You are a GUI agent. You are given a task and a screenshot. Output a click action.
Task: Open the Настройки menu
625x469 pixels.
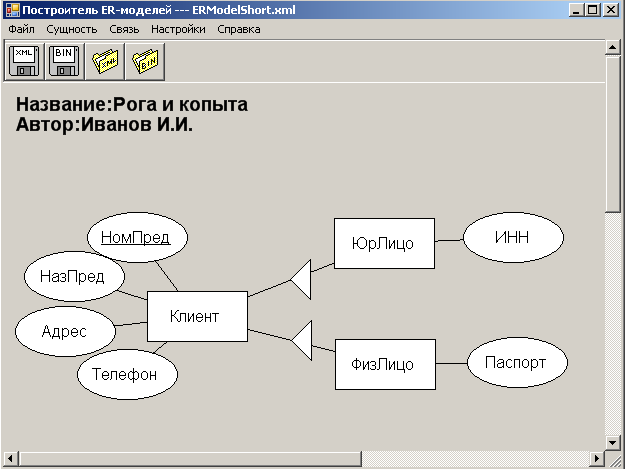pyautogui.click(x=178, y=29)
